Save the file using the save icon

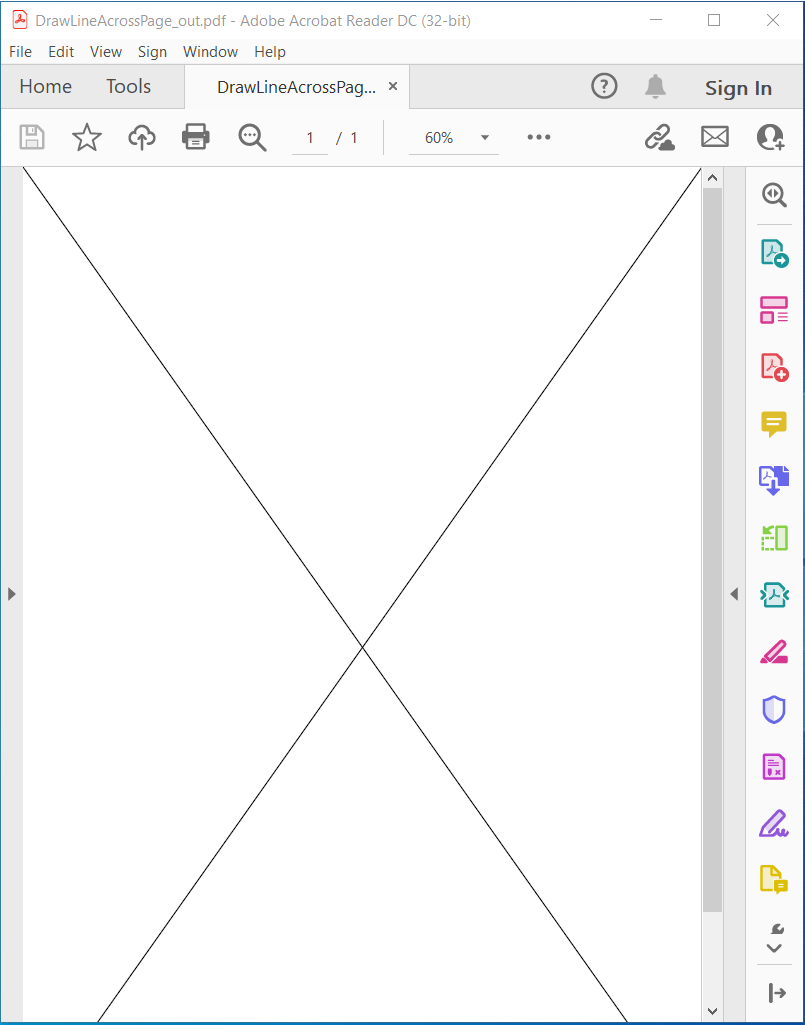[32, 137]
